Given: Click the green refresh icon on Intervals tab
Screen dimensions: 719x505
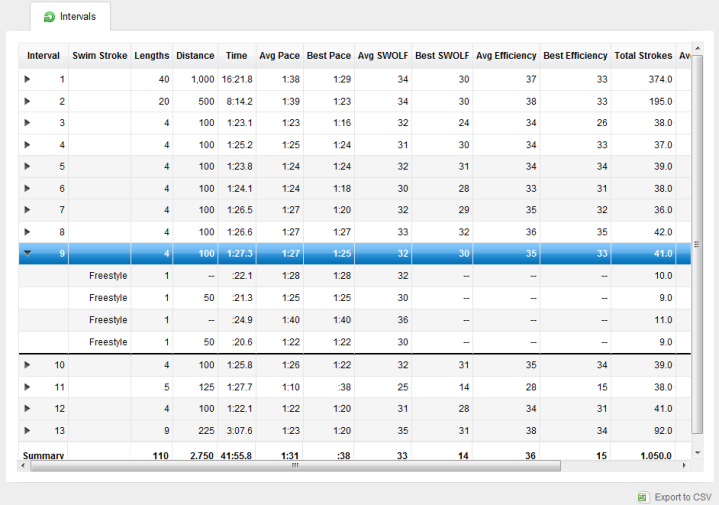Looking at the screenshot, I should pyautogui.click(x=49, y=17).
